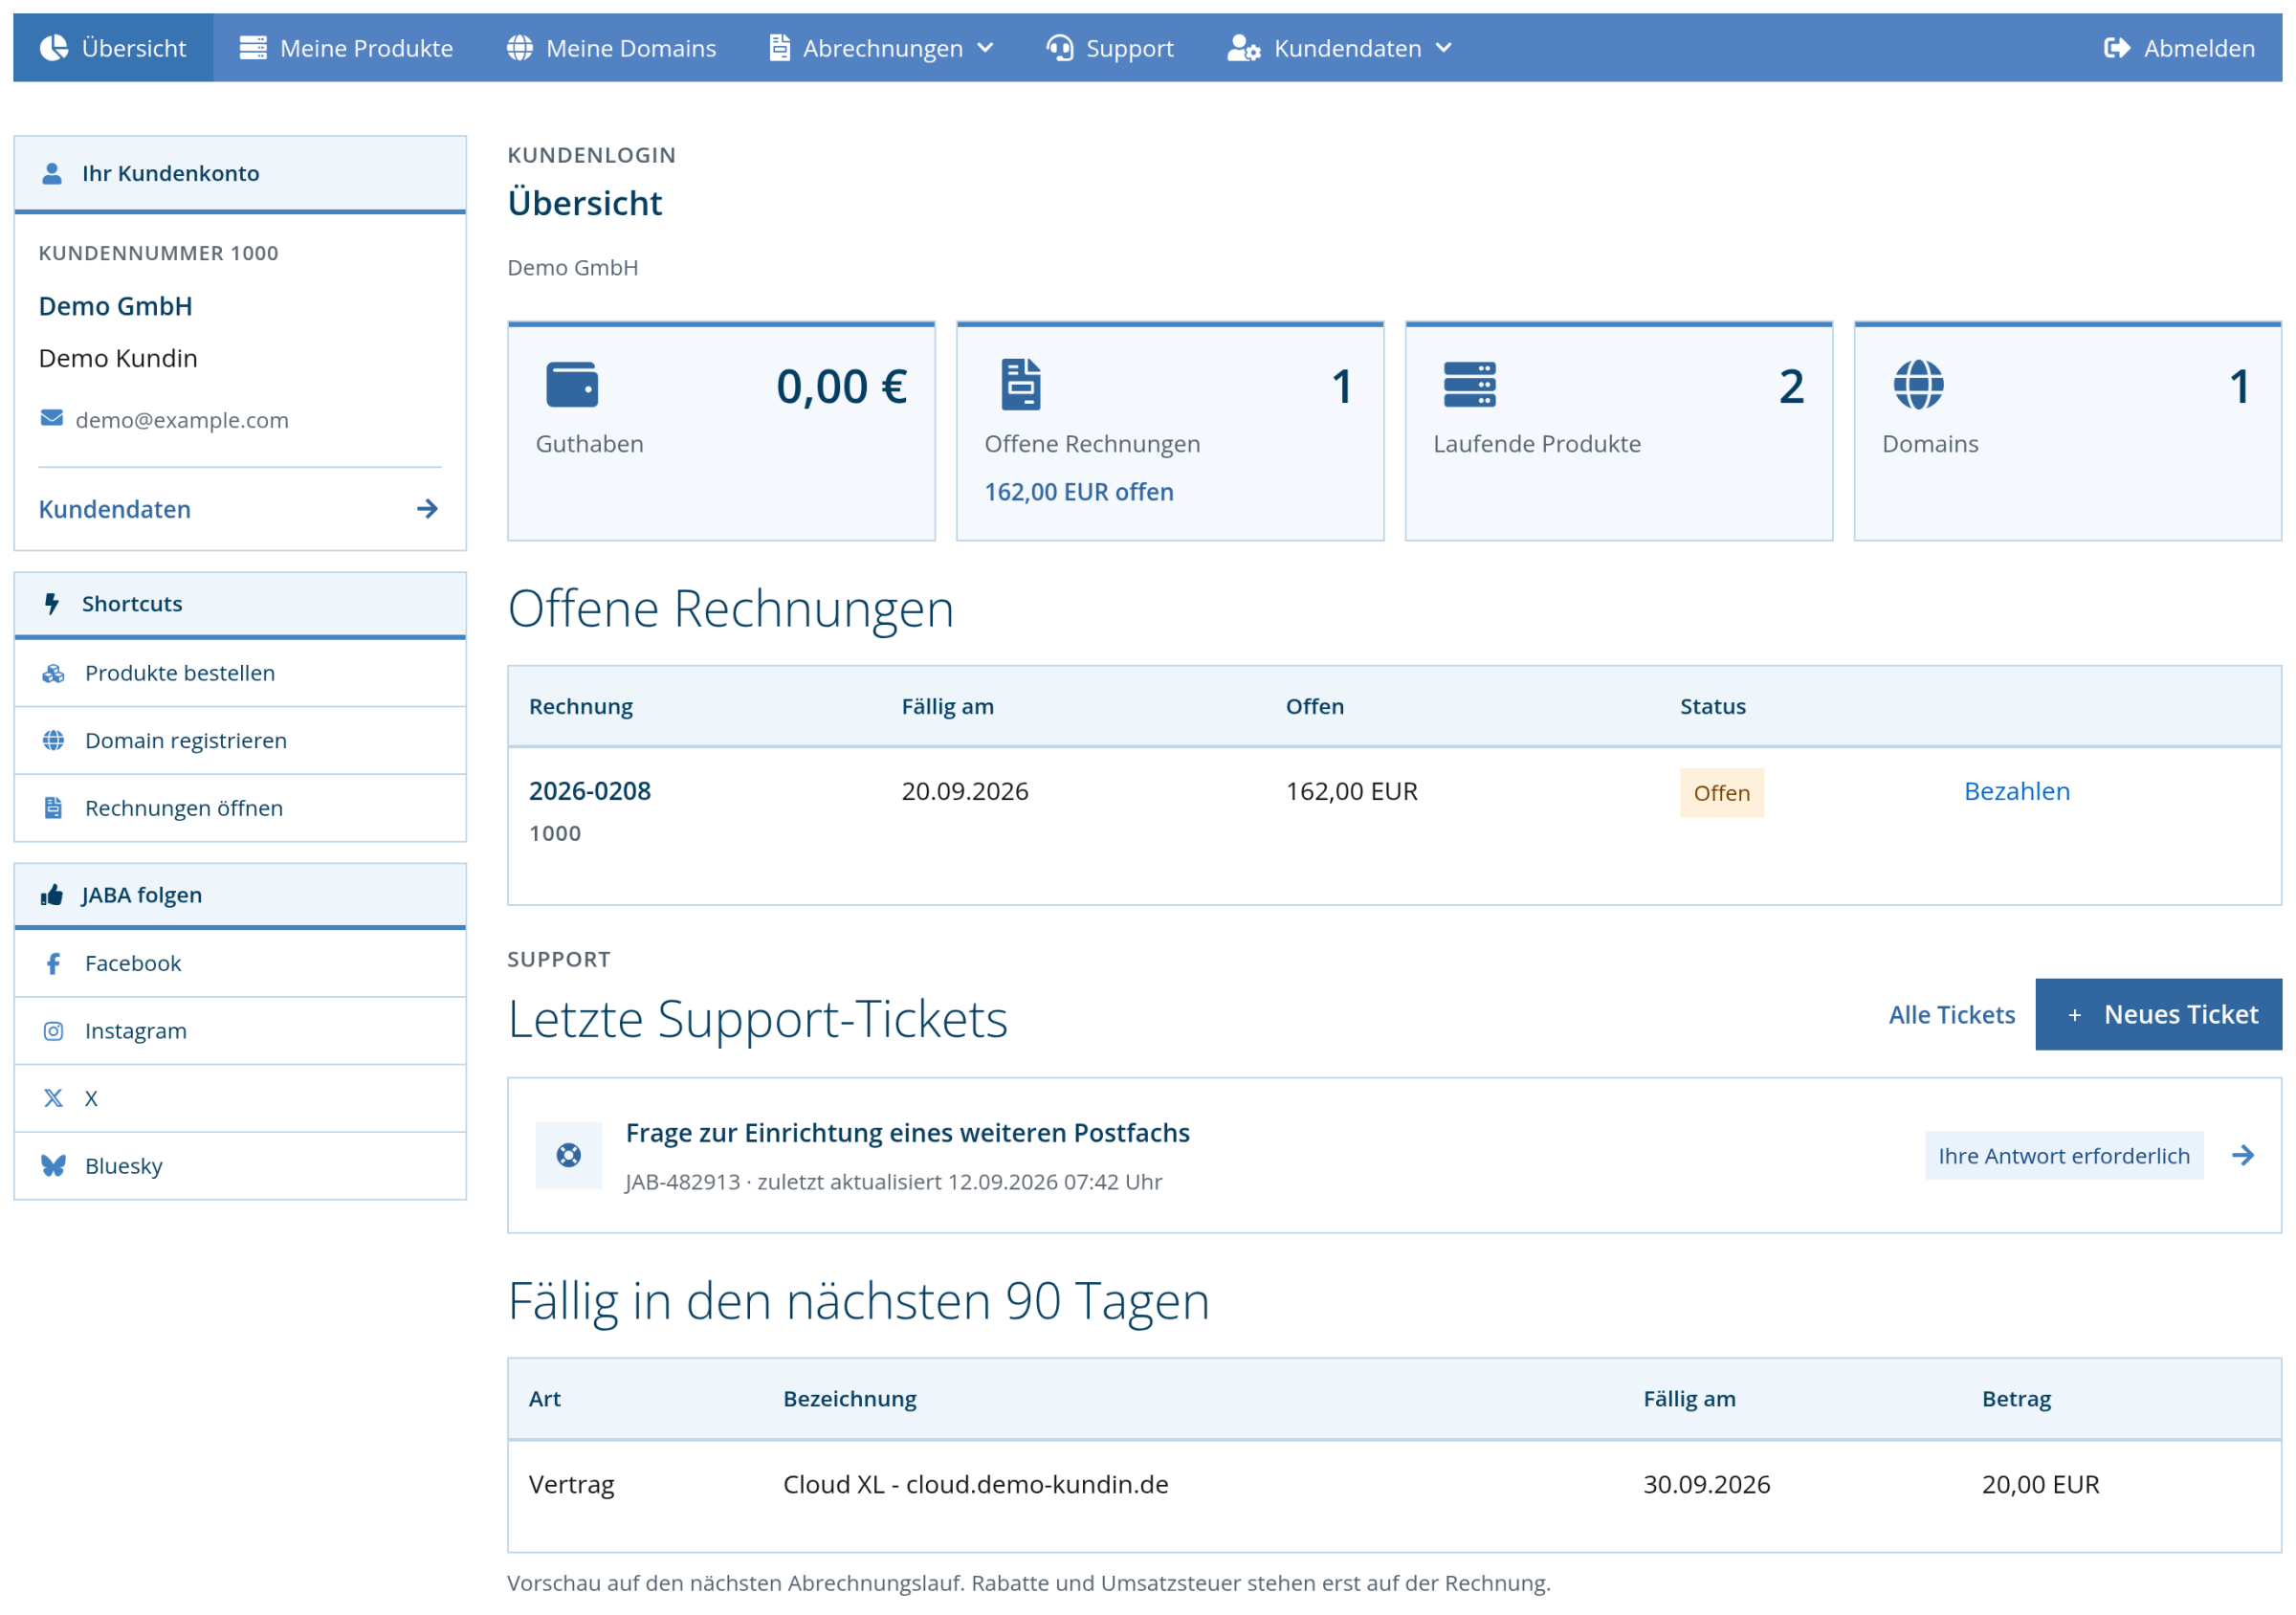Viewport: 2296px width, 1615px height.
Task: Open the Domain registrieren shortcut
Action: coord(240,740)
